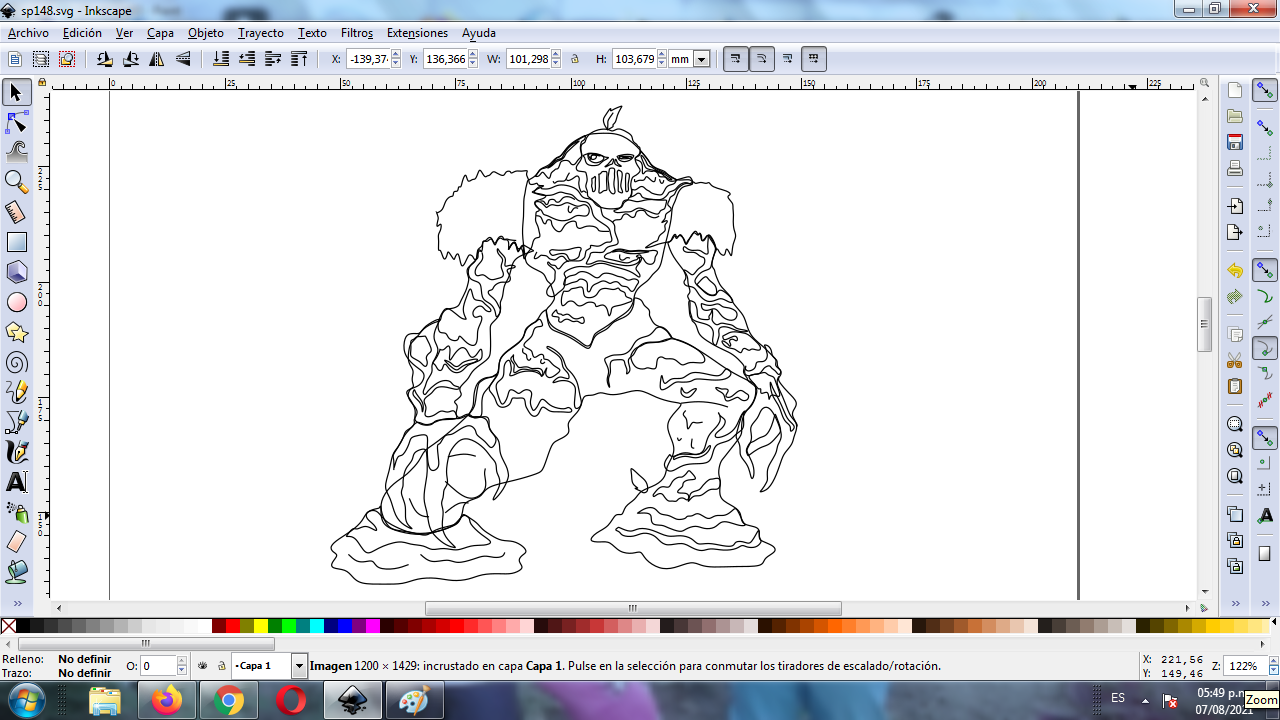The height and width of the screenshot is (720, 1280).
Task: Rotate selection 90° counter-clockwise
Action: pyautogui.click(x=105, y=59)
